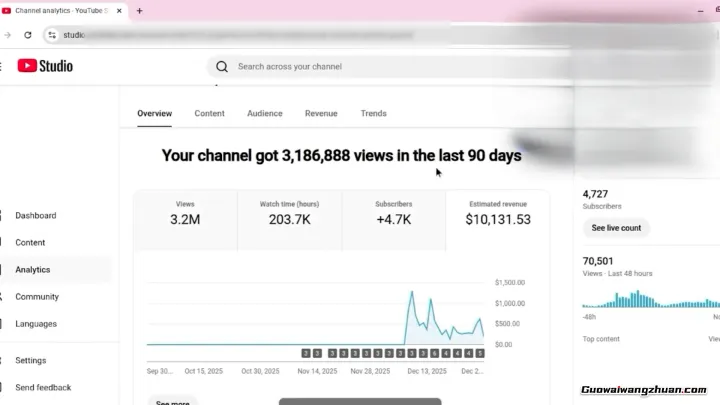Screen dimensions: 720x405
Task: Open the Revenue analytics tab
Action: (x=321, y=114)
